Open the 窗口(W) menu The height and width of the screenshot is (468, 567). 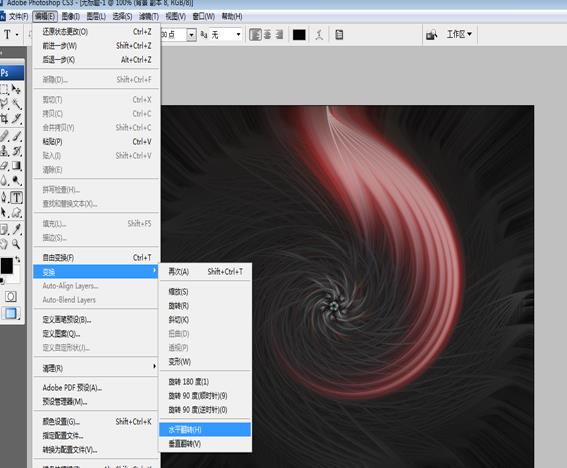(203, 16)
